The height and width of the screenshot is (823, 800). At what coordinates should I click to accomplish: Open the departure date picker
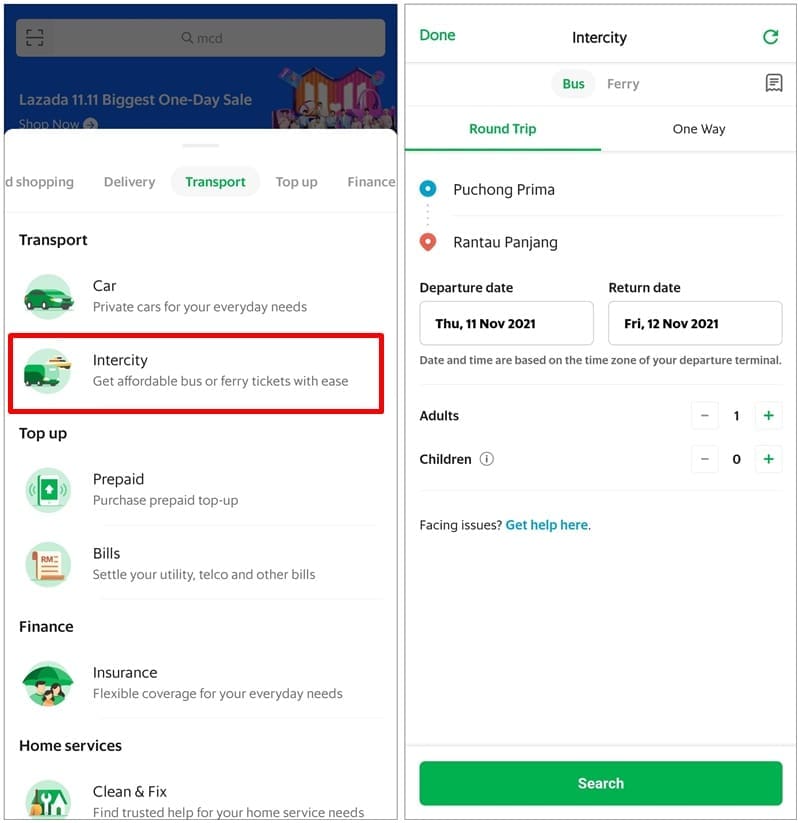coord(505,322)
